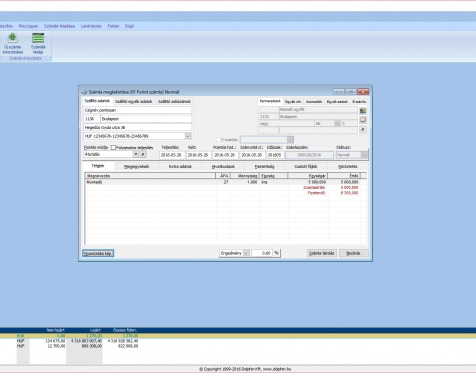Open the Engedmény dropdown
The height and width of the screenshot is (373, 476).
[x=246, y=253]
